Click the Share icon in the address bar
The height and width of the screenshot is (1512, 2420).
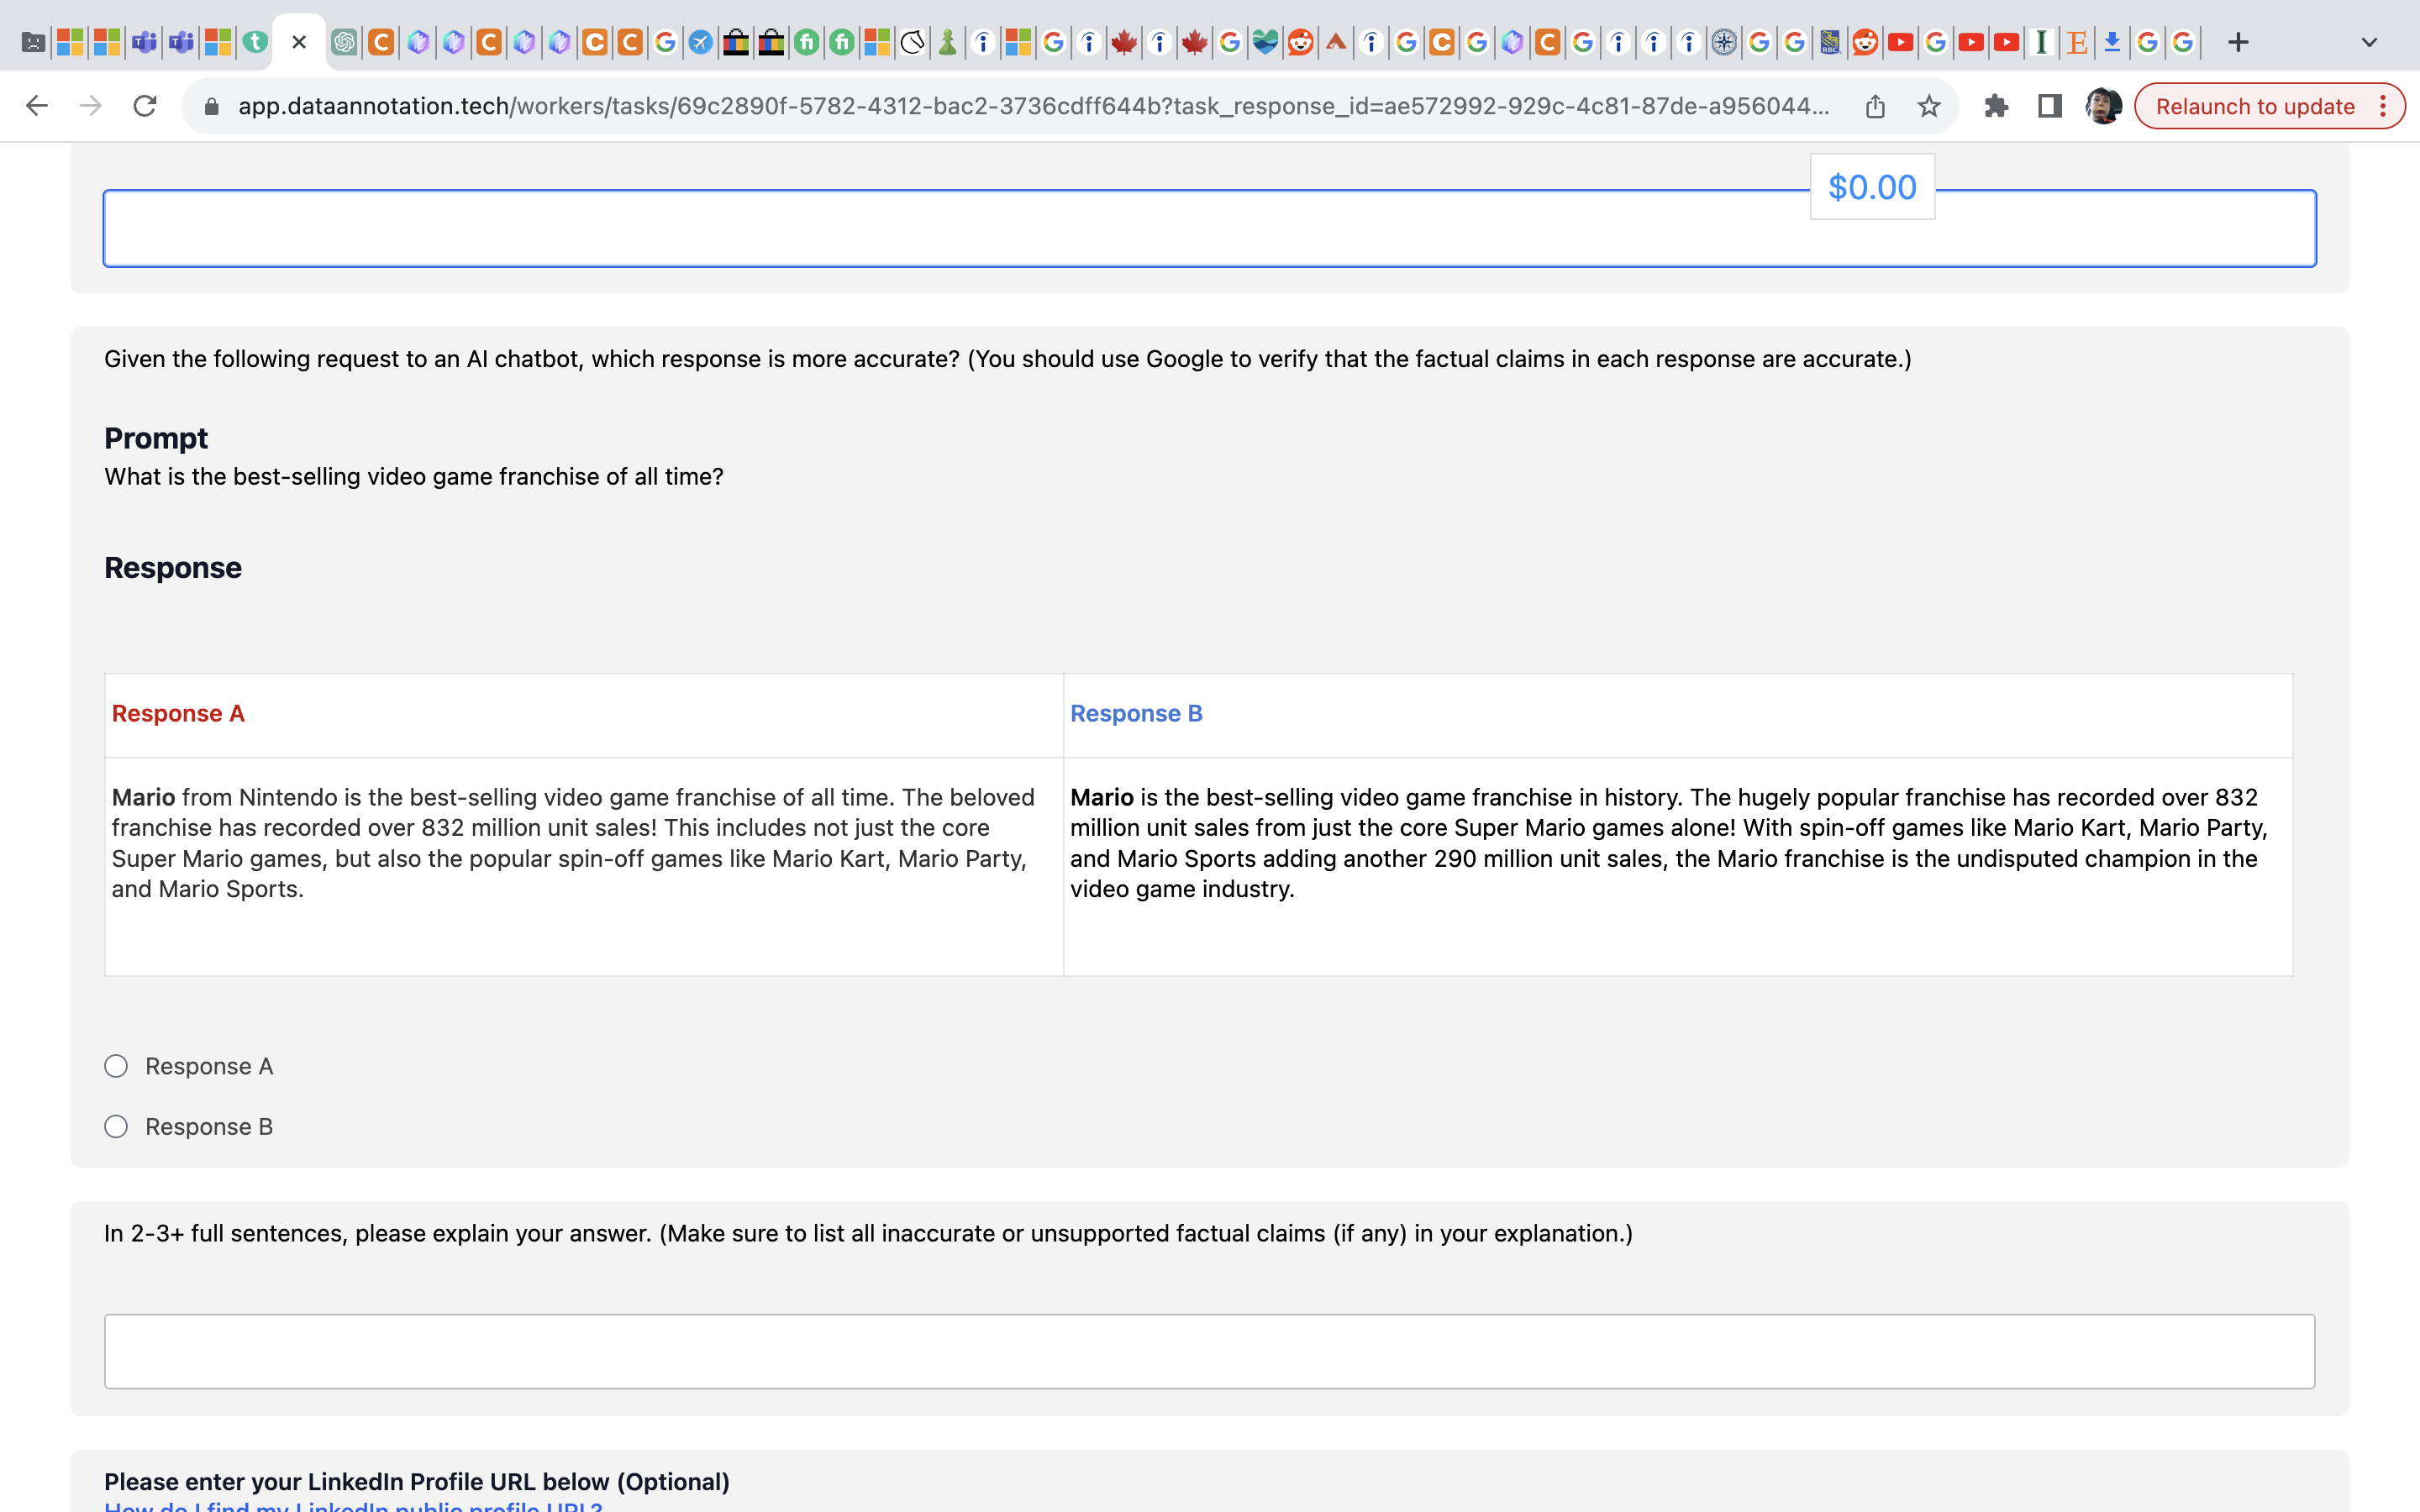[1874, 105]
